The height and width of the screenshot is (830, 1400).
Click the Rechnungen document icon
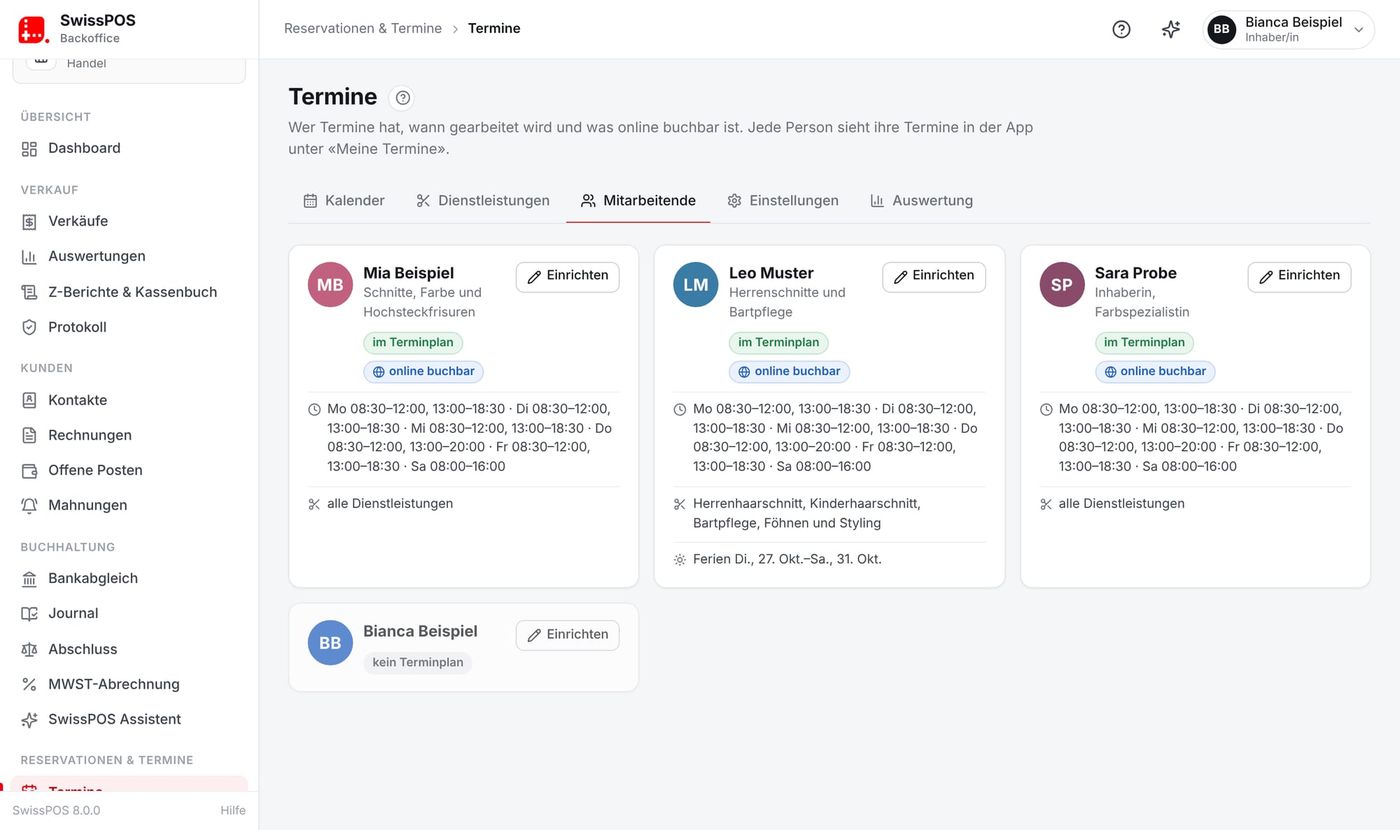pos(29,435)
